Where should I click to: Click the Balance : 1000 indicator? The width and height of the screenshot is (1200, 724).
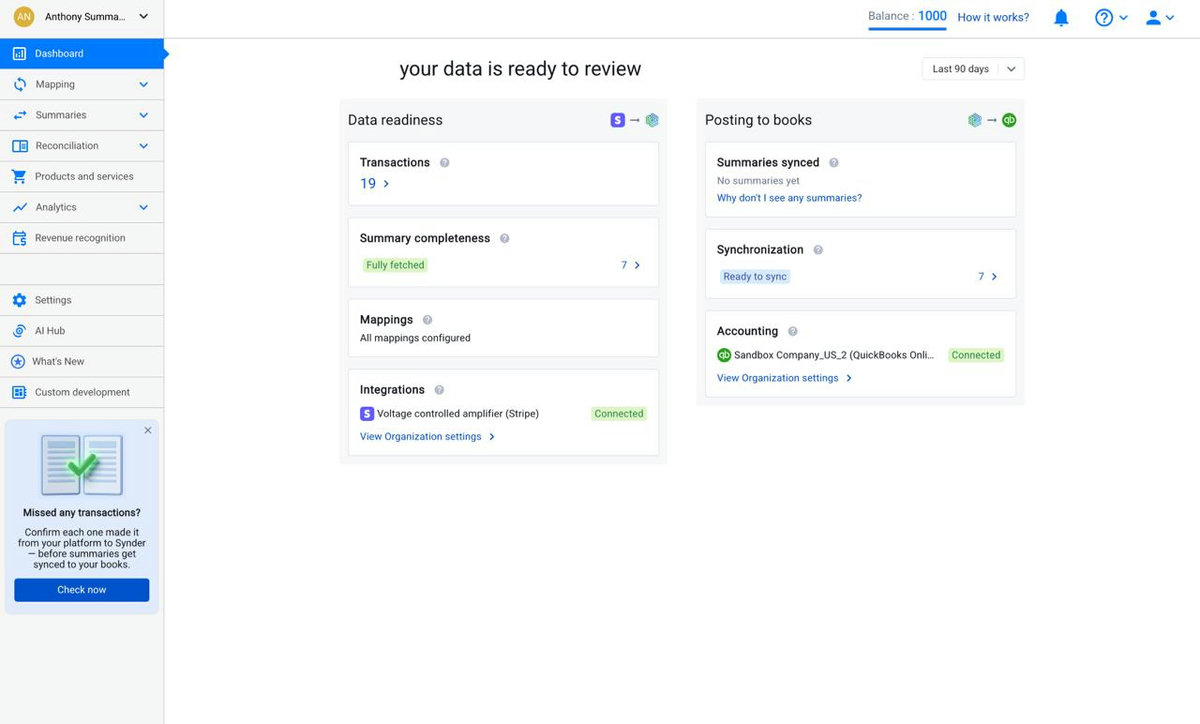click(907, 16)
